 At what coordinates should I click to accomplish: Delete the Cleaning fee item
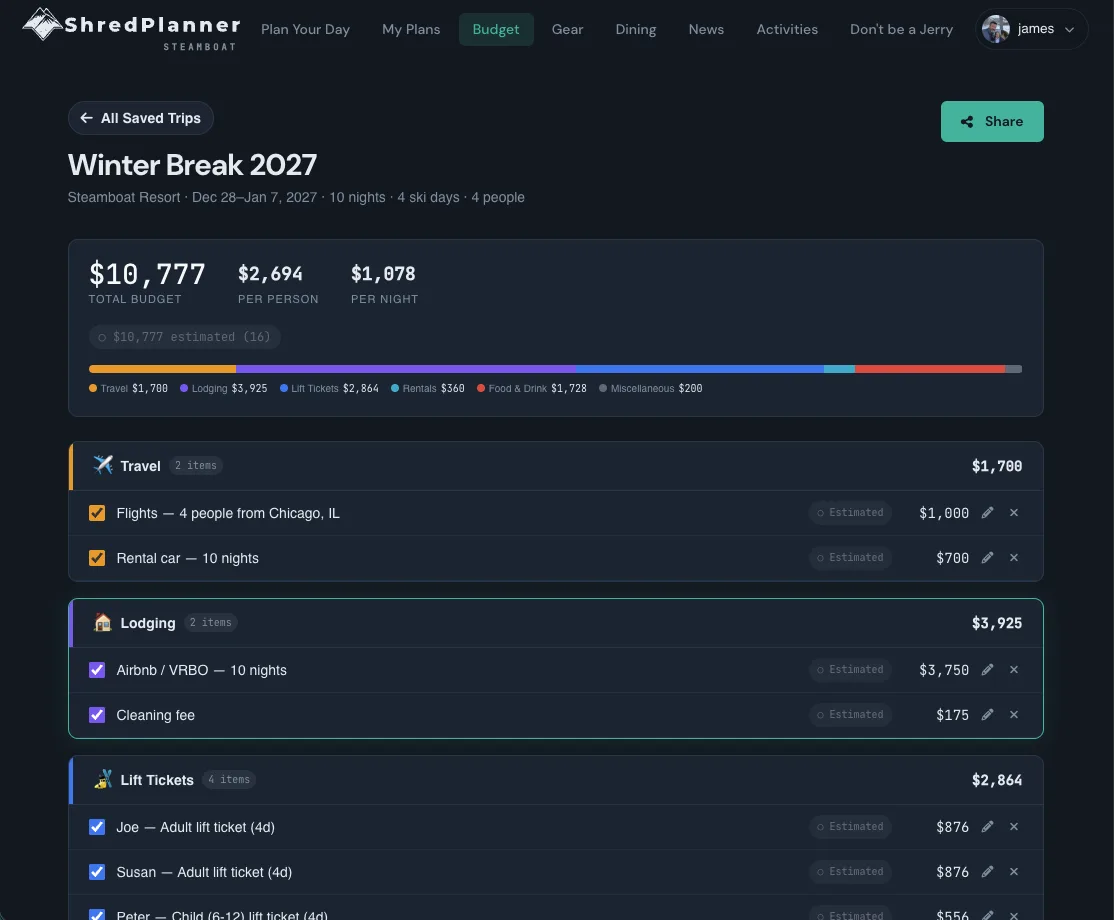pos(1014,715)
